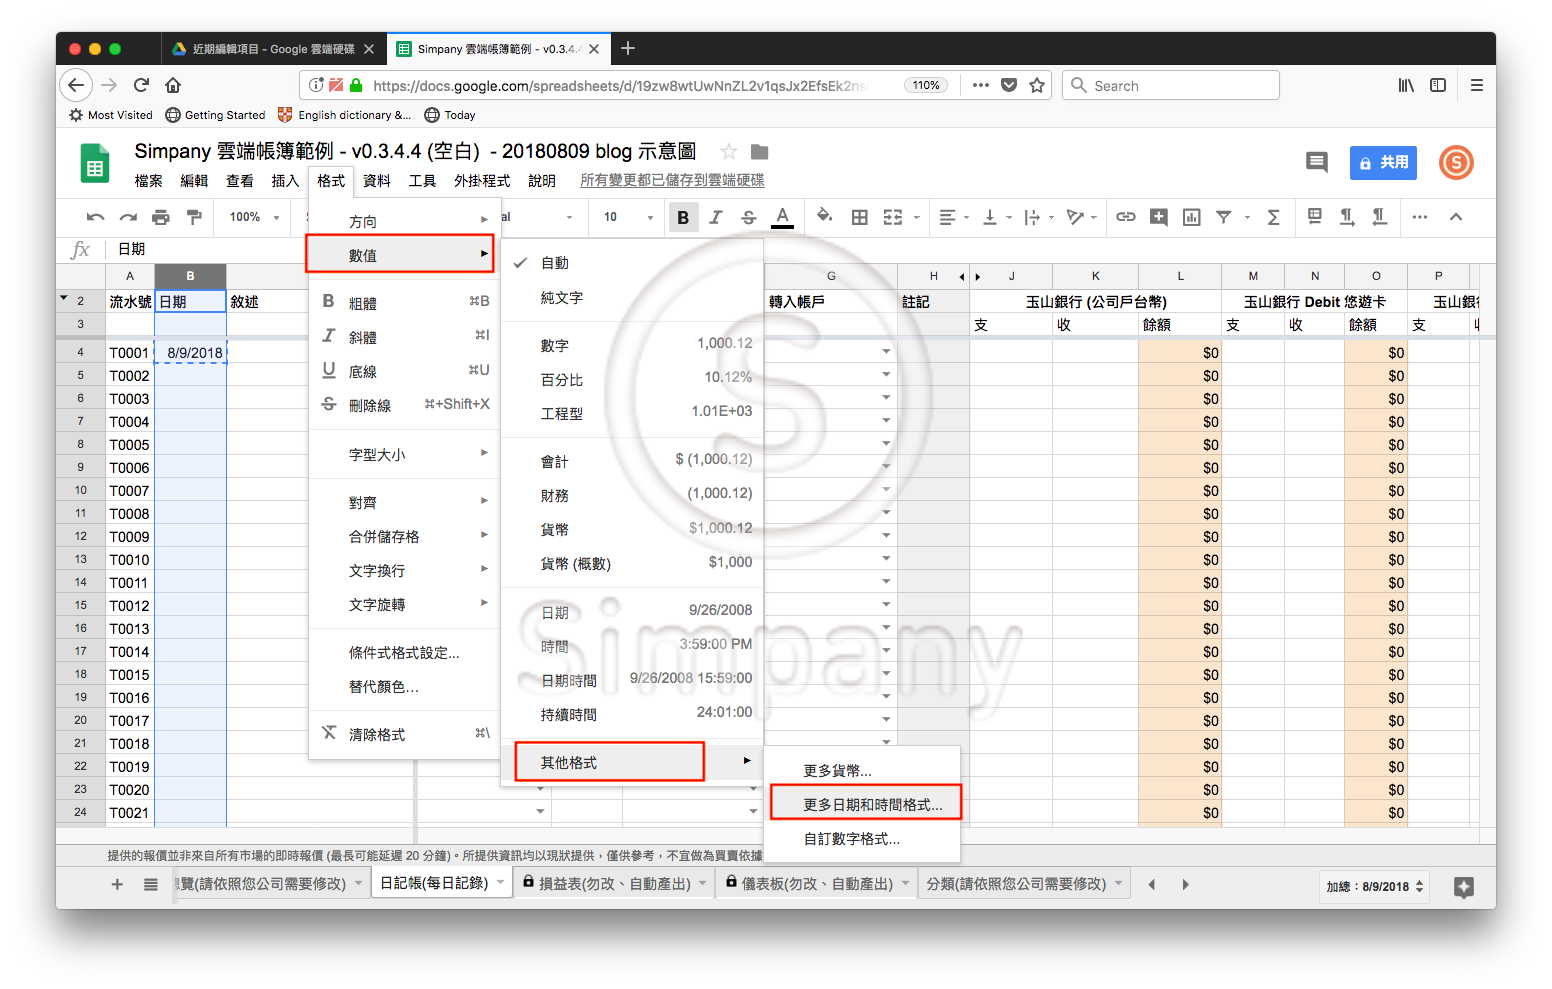Image resolution: width=1552 pixels, height=989 pixels.
Task: Open the text color picker
Action: 782,217
